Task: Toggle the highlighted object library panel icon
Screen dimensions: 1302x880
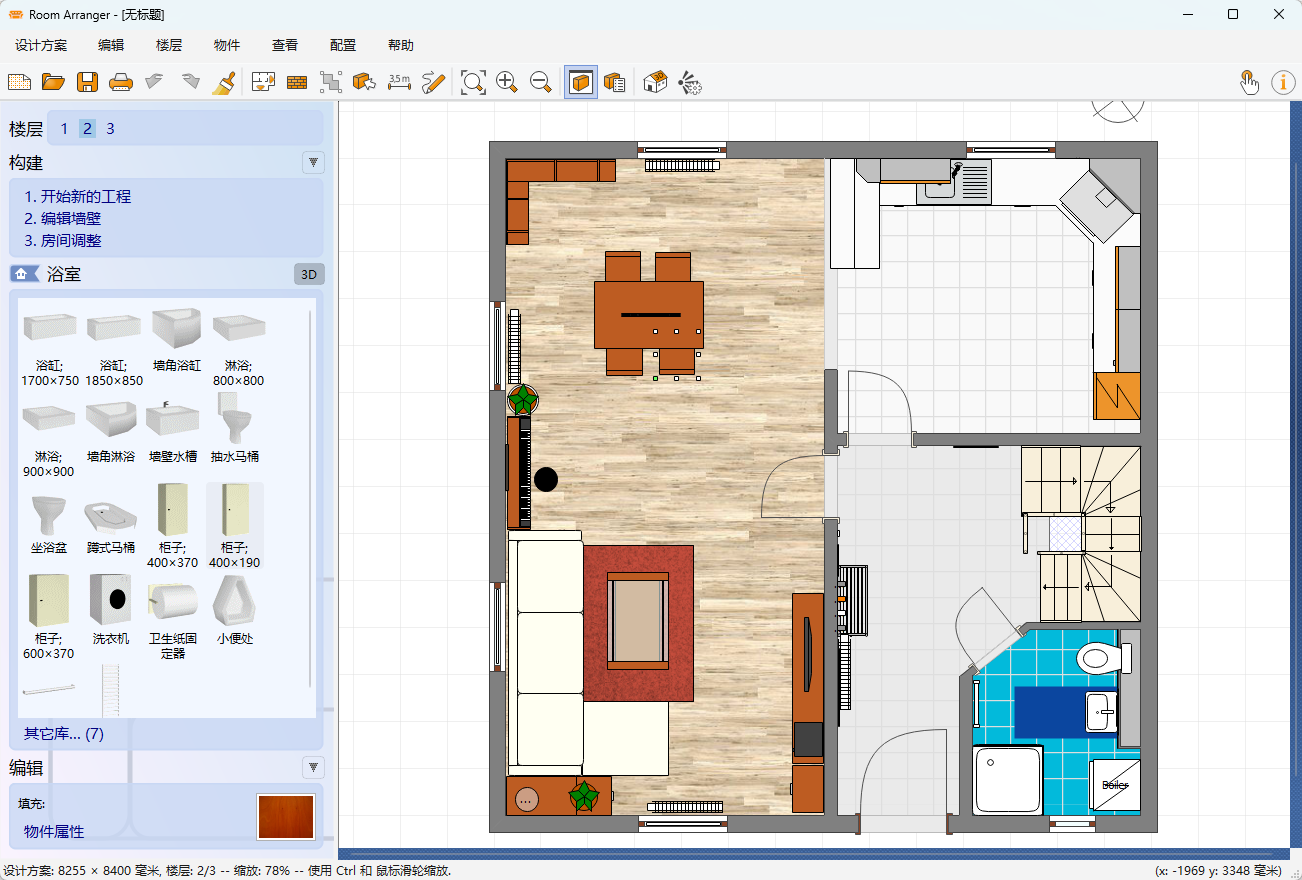Action: coord(581,82)
